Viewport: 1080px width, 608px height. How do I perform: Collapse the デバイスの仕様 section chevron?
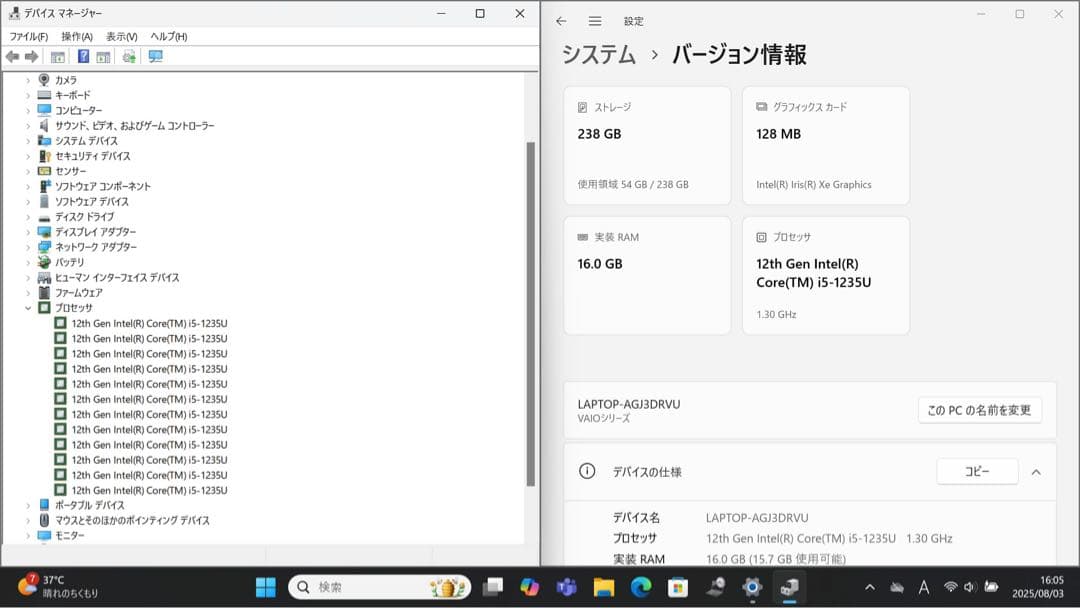click(1036, 472)
